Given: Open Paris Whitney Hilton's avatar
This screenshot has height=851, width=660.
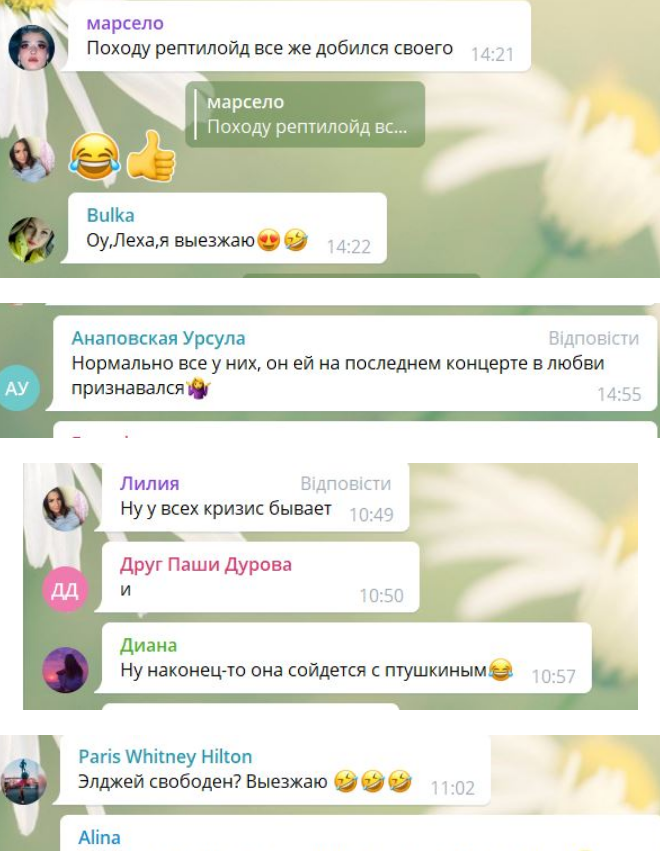Looking at the screenshot, I should (24, 781).
